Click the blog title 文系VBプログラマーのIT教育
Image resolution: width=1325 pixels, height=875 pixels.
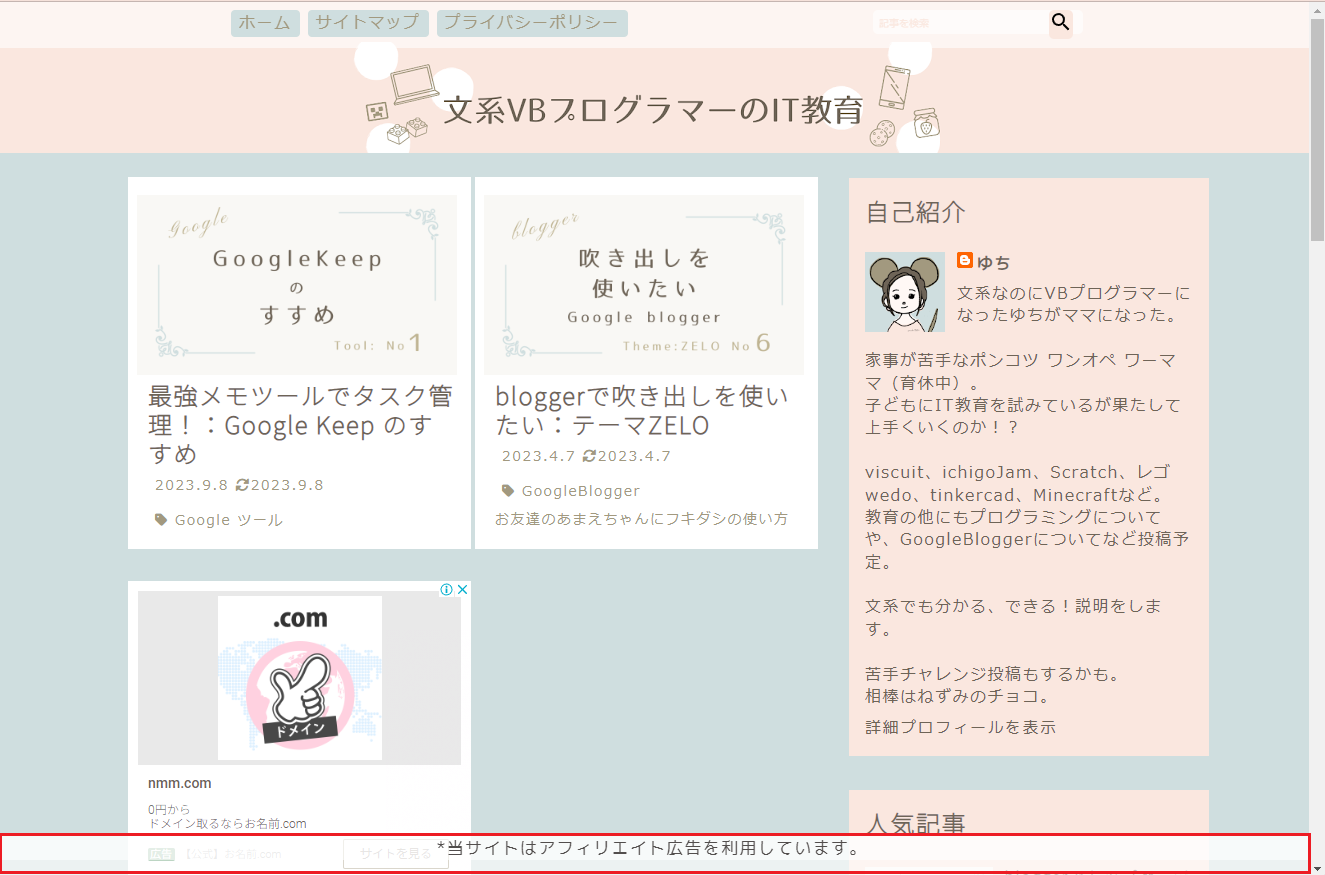pos(653,110)
